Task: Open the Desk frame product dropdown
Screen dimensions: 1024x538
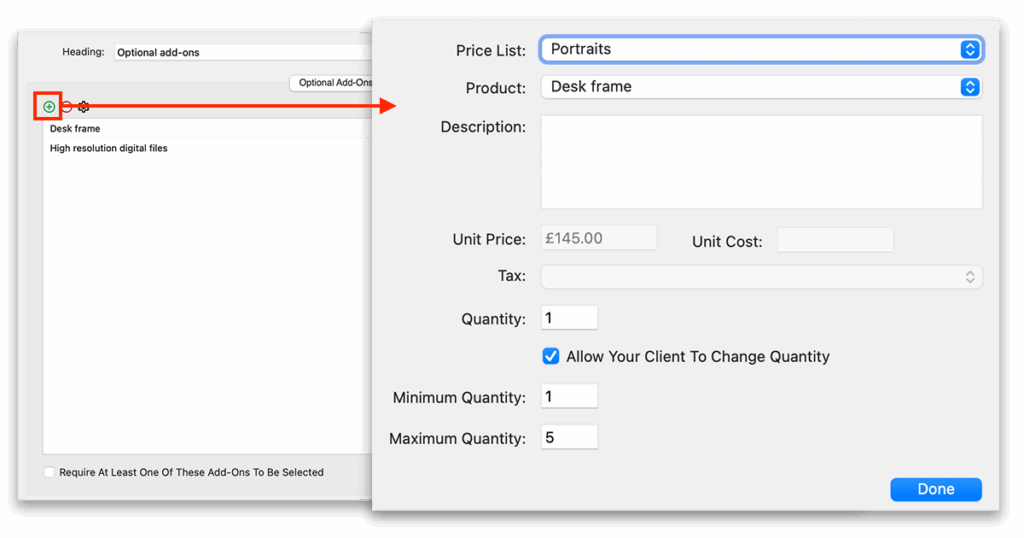Action: (x=761, y=87)
